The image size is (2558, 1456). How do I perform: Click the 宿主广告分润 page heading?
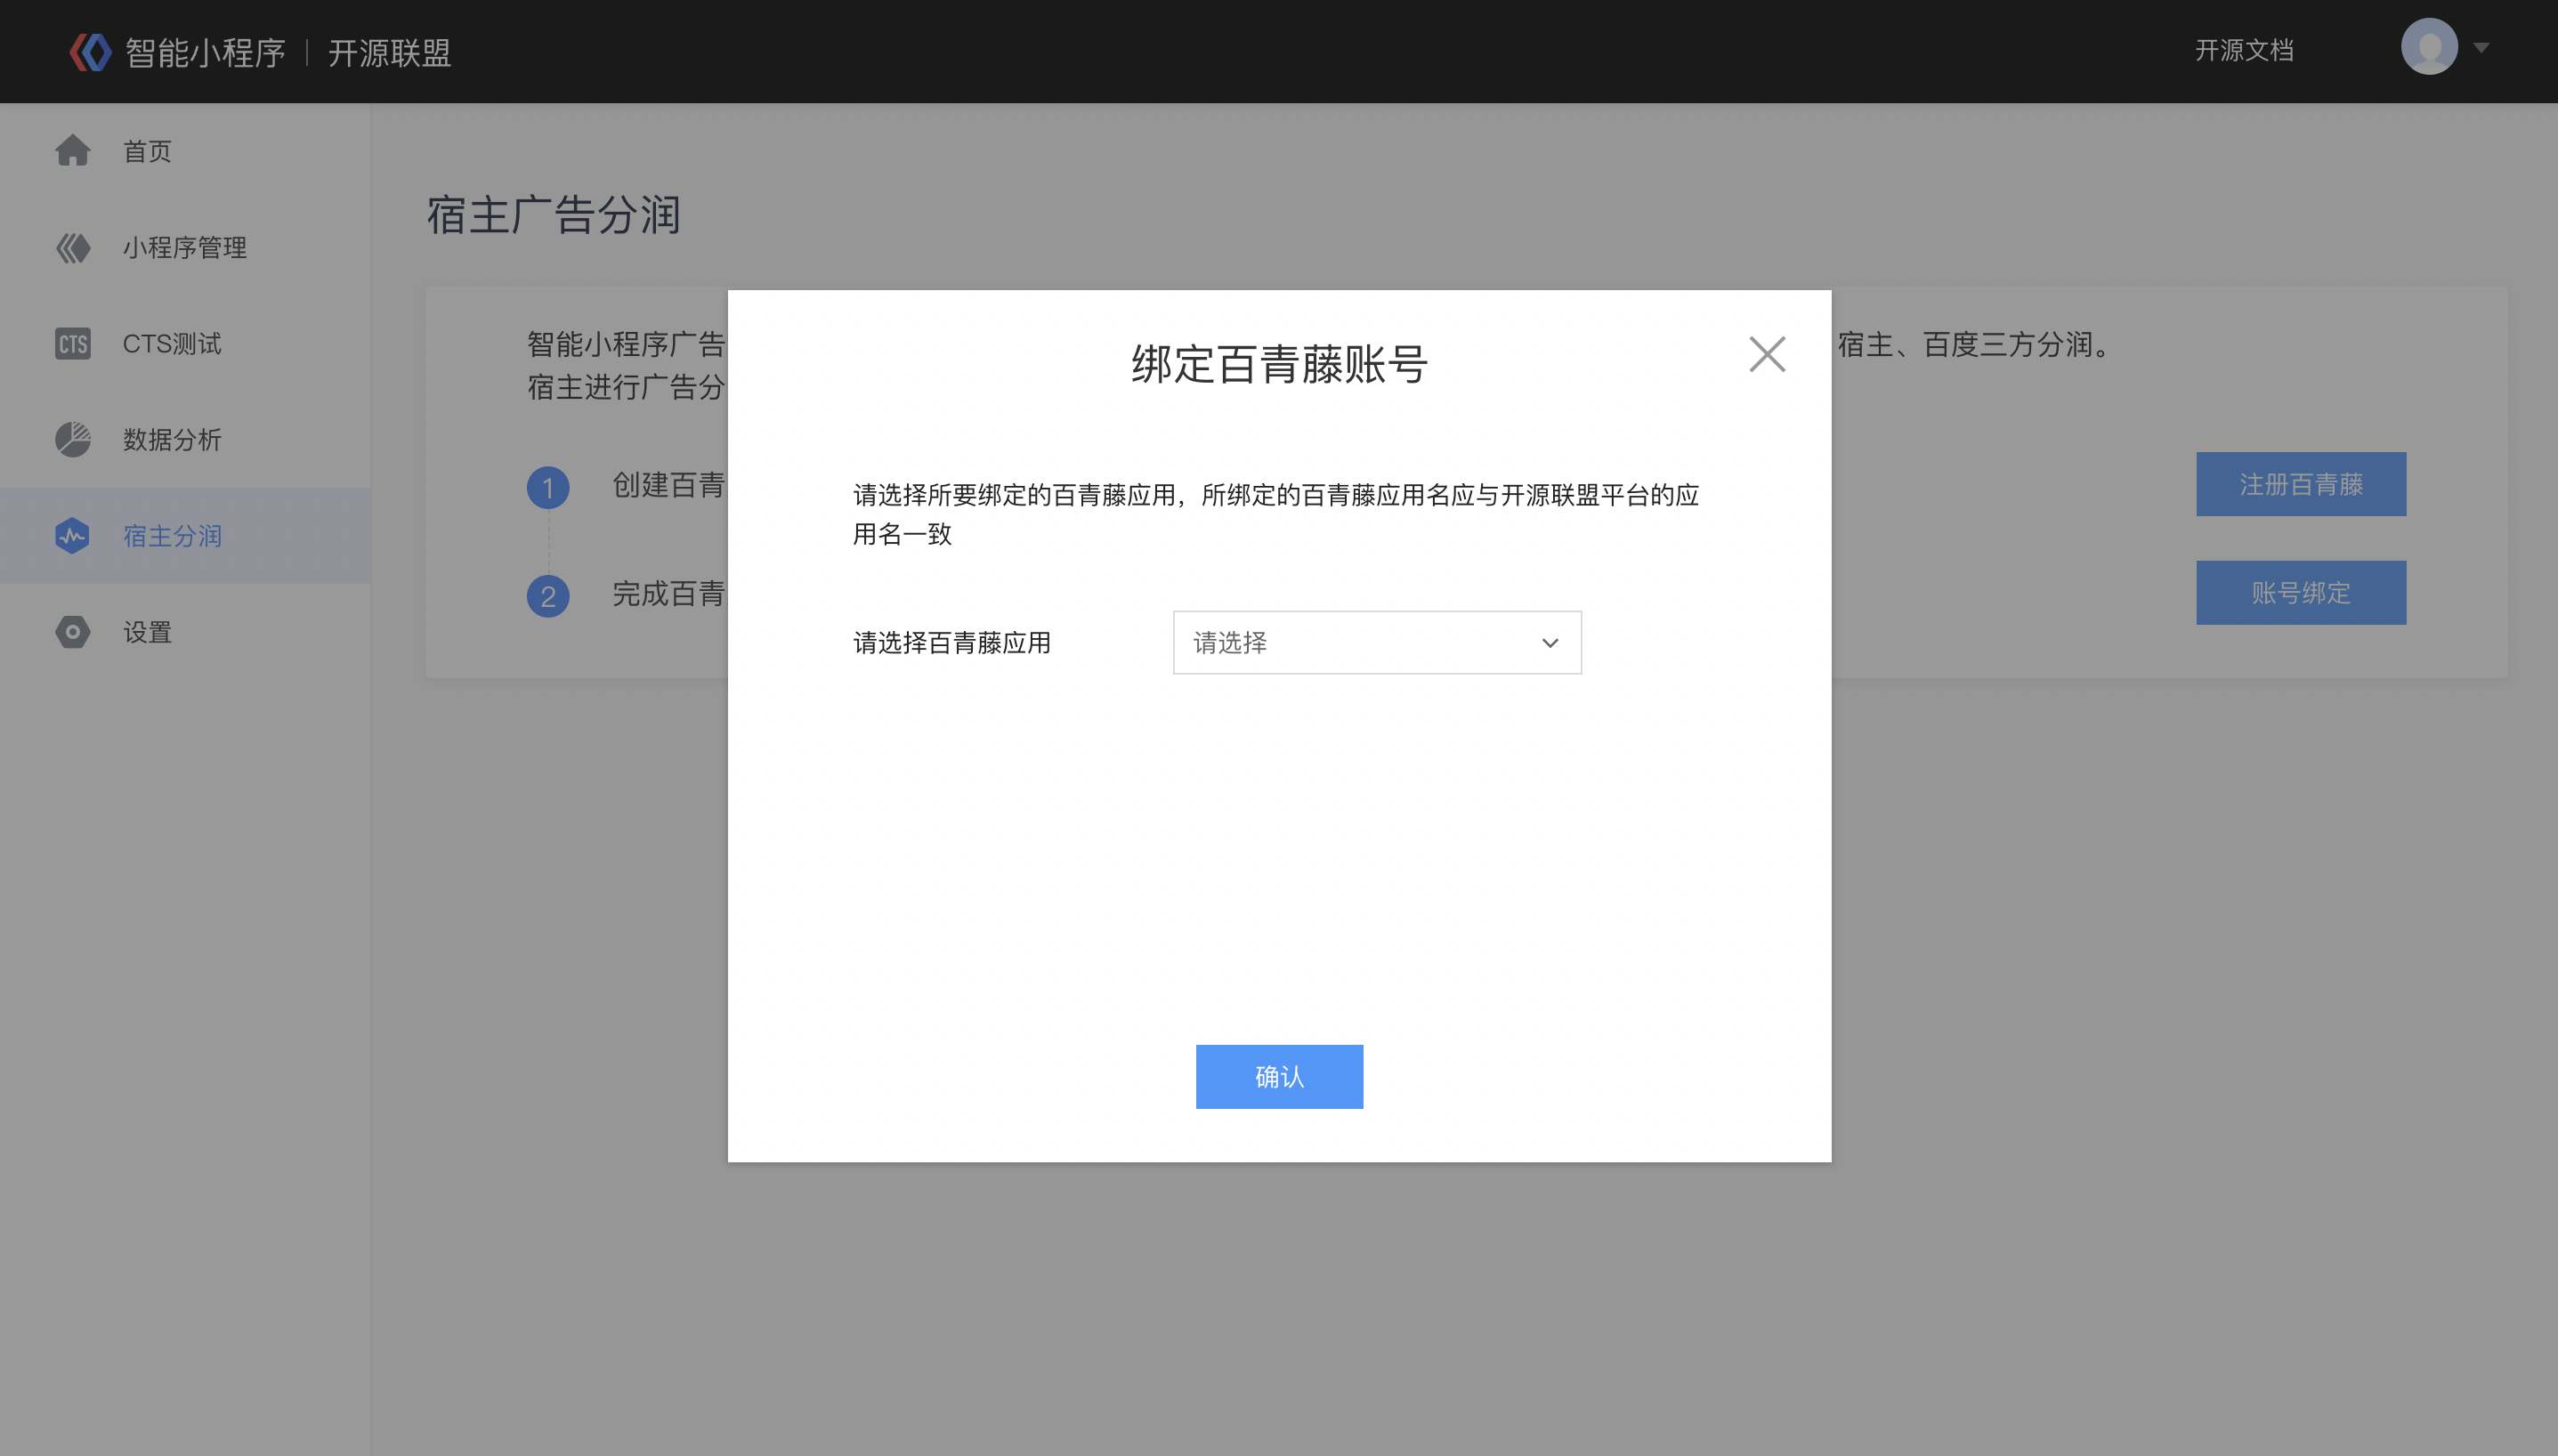554,215
